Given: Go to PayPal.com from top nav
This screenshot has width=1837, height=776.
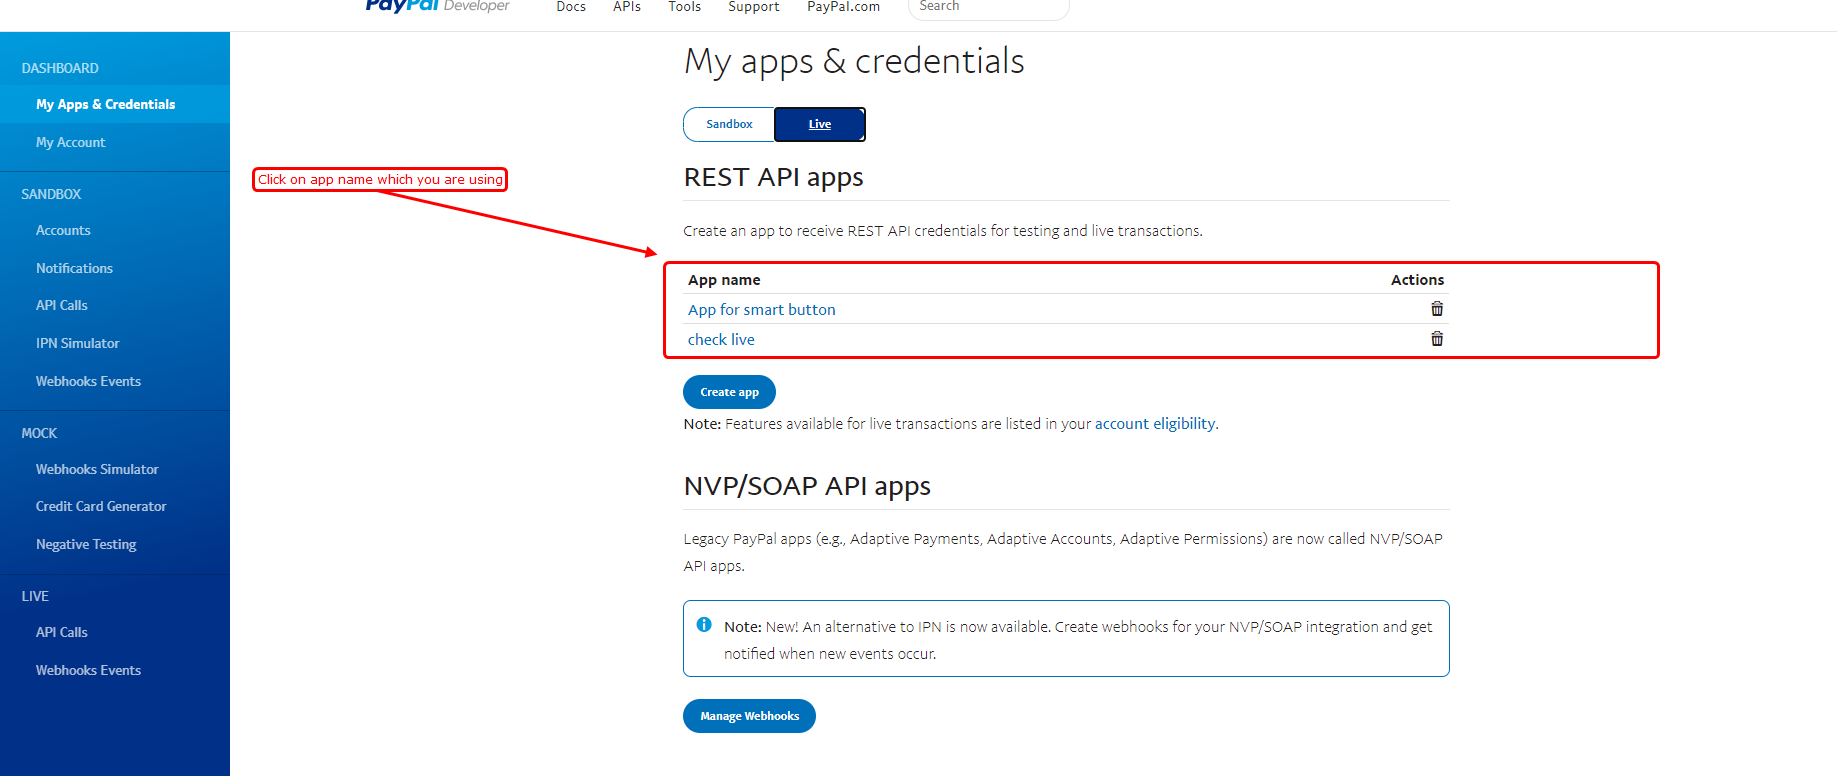Looking at the screenshot, I should [844, 6].
